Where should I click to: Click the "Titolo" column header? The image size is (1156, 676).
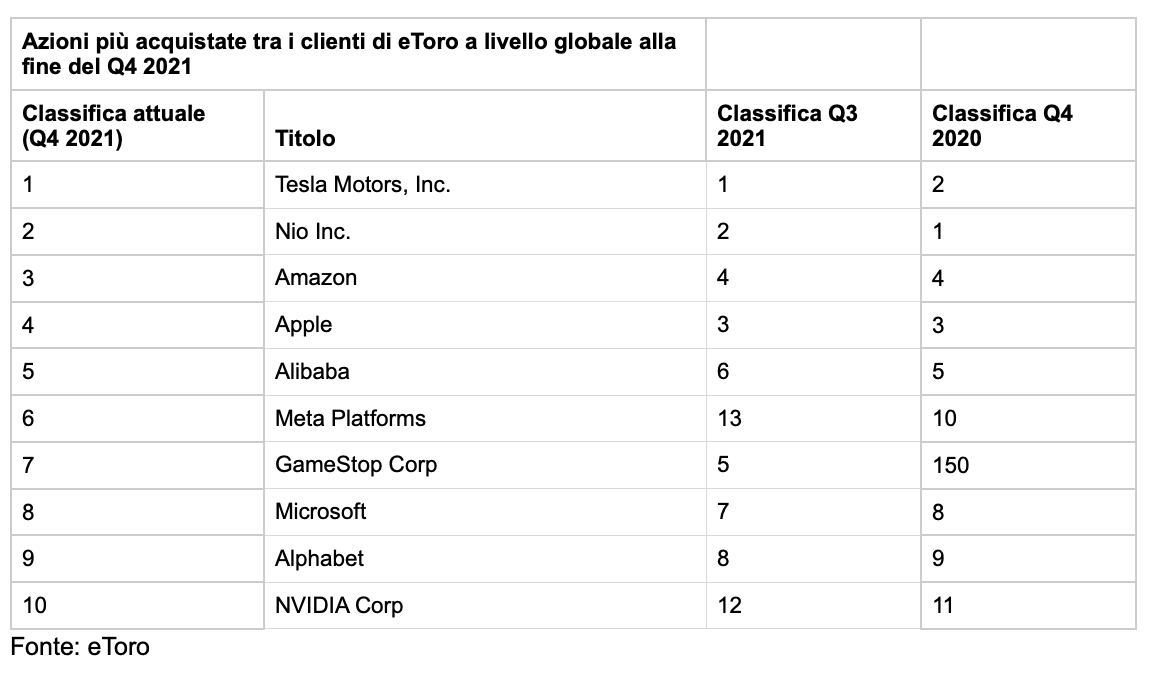click(x=306, y=138)
